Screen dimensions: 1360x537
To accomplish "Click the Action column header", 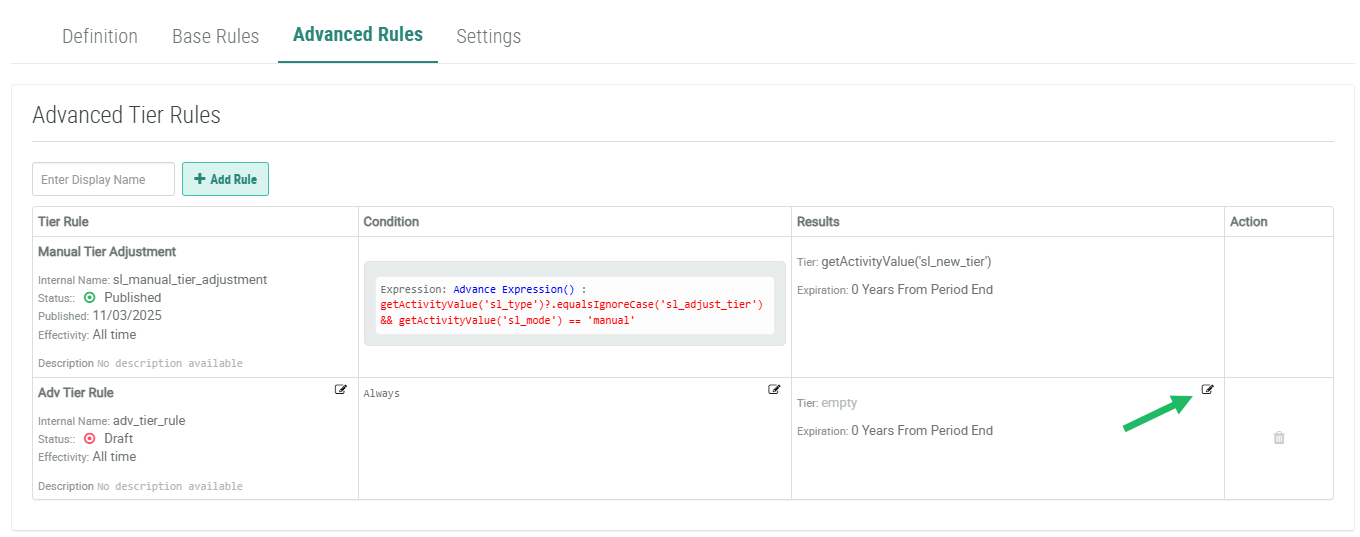I will point(1248,222).
